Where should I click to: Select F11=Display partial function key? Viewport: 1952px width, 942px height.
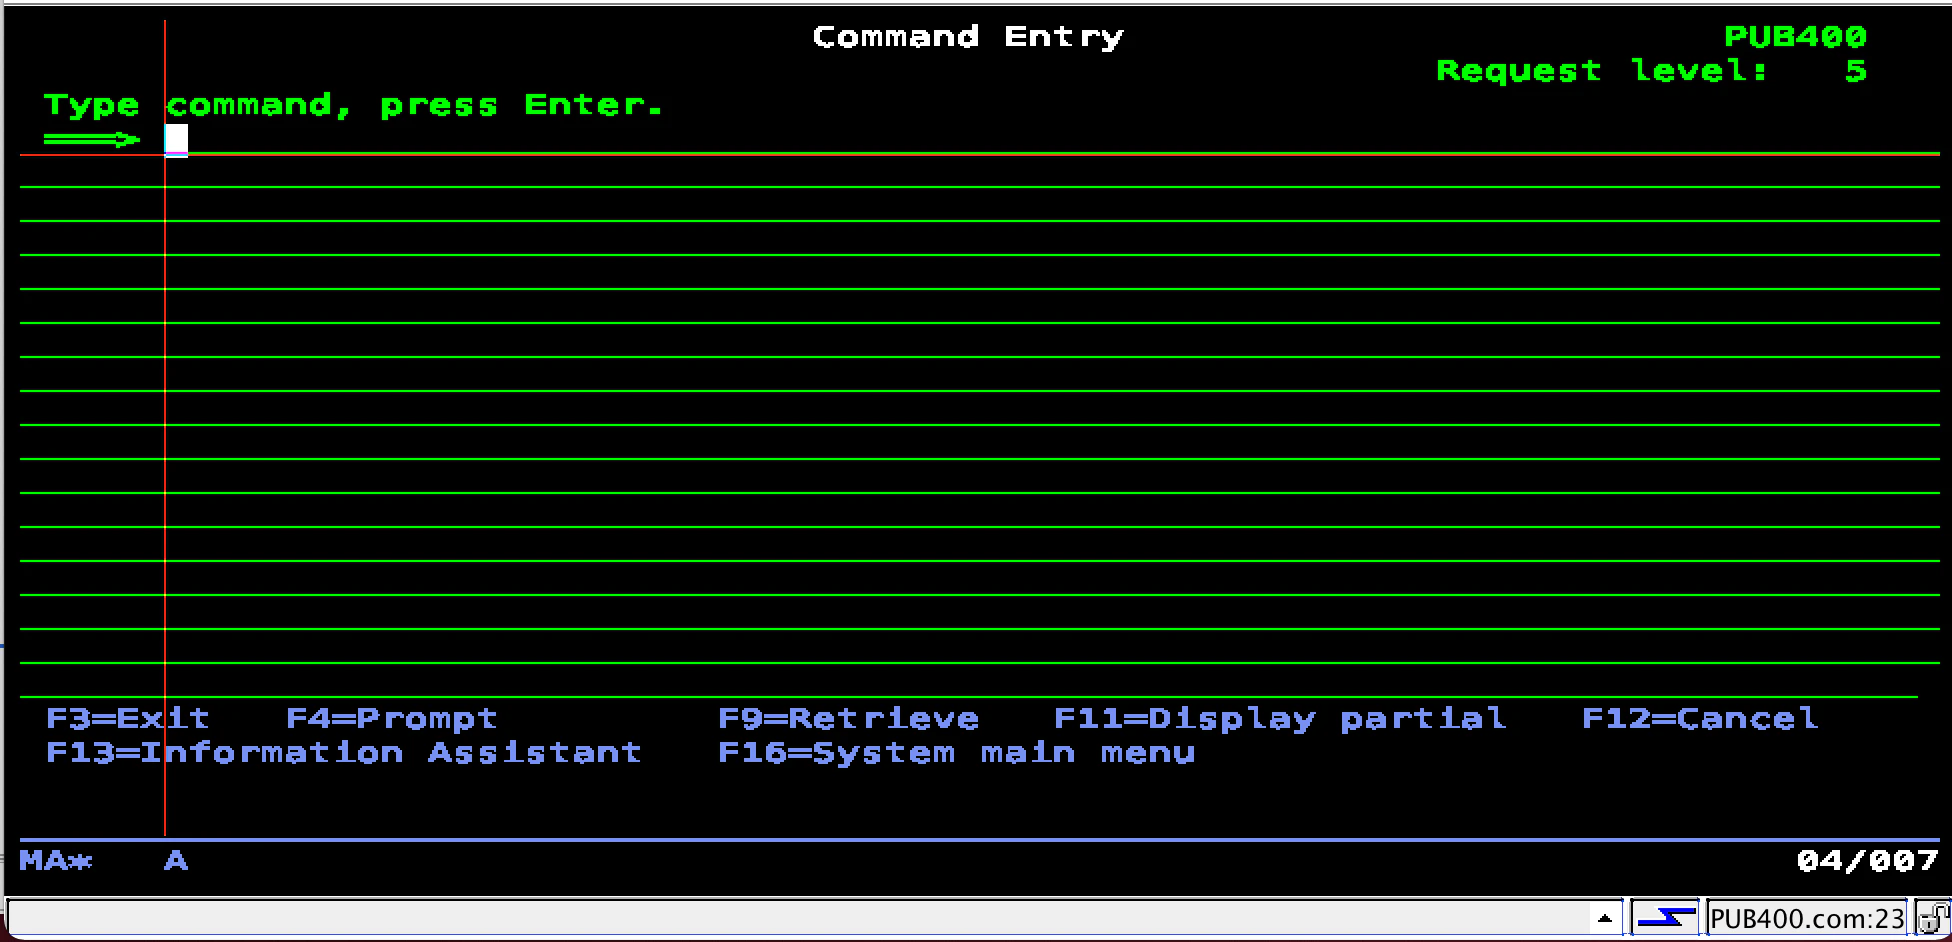tap(1280, 718)
